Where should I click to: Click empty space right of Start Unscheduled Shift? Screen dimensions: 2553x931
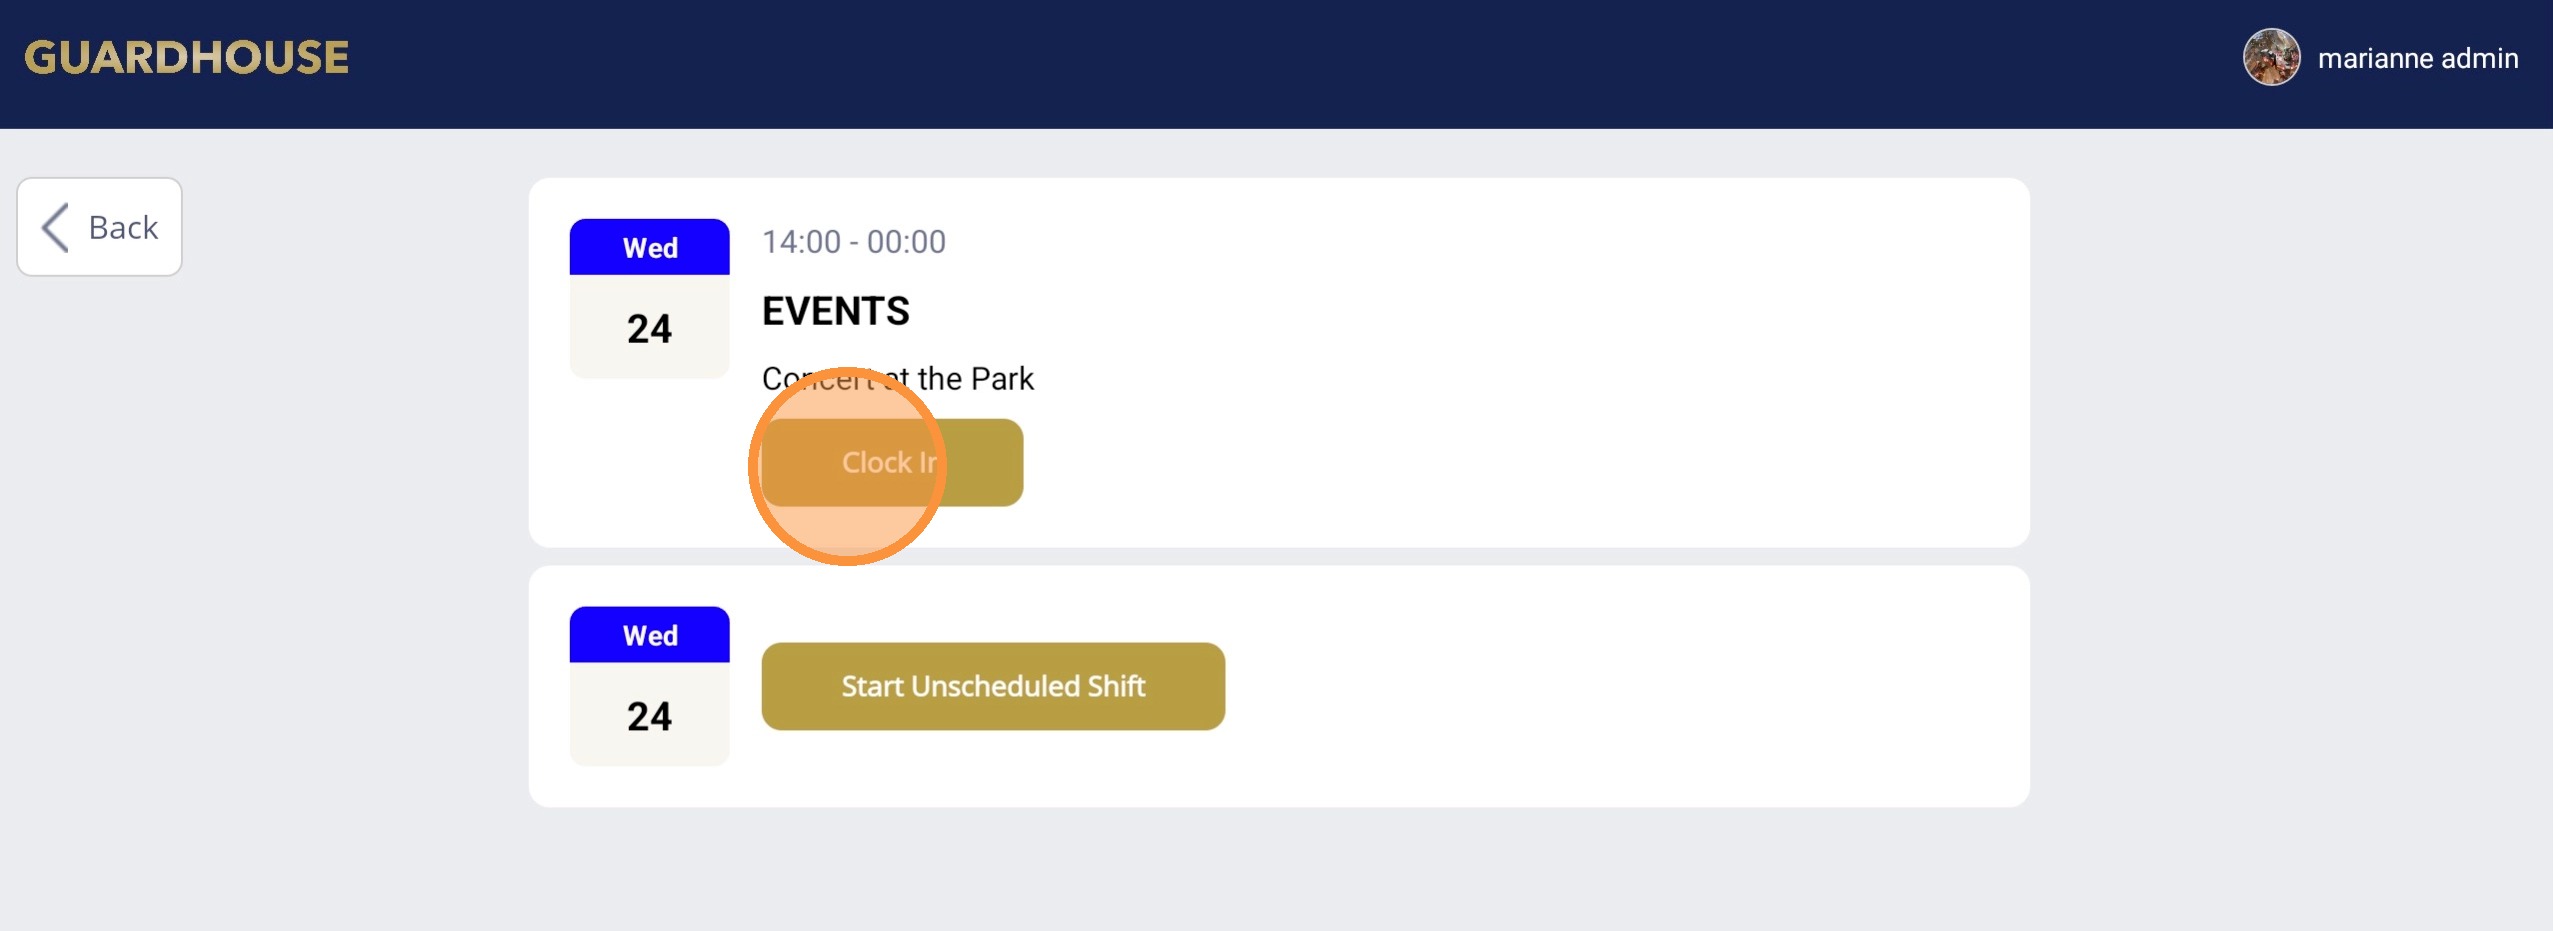(1600, 686)
